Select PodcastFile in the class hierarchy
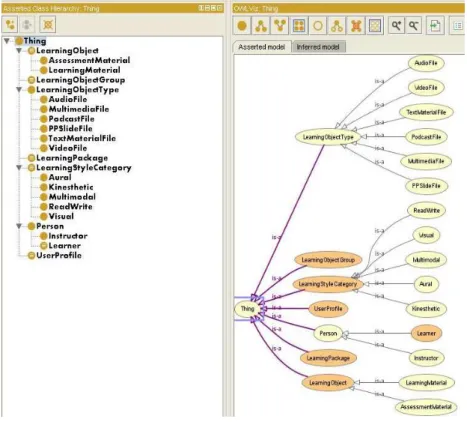Screen dimensions: 467x422 click(71, 119)
